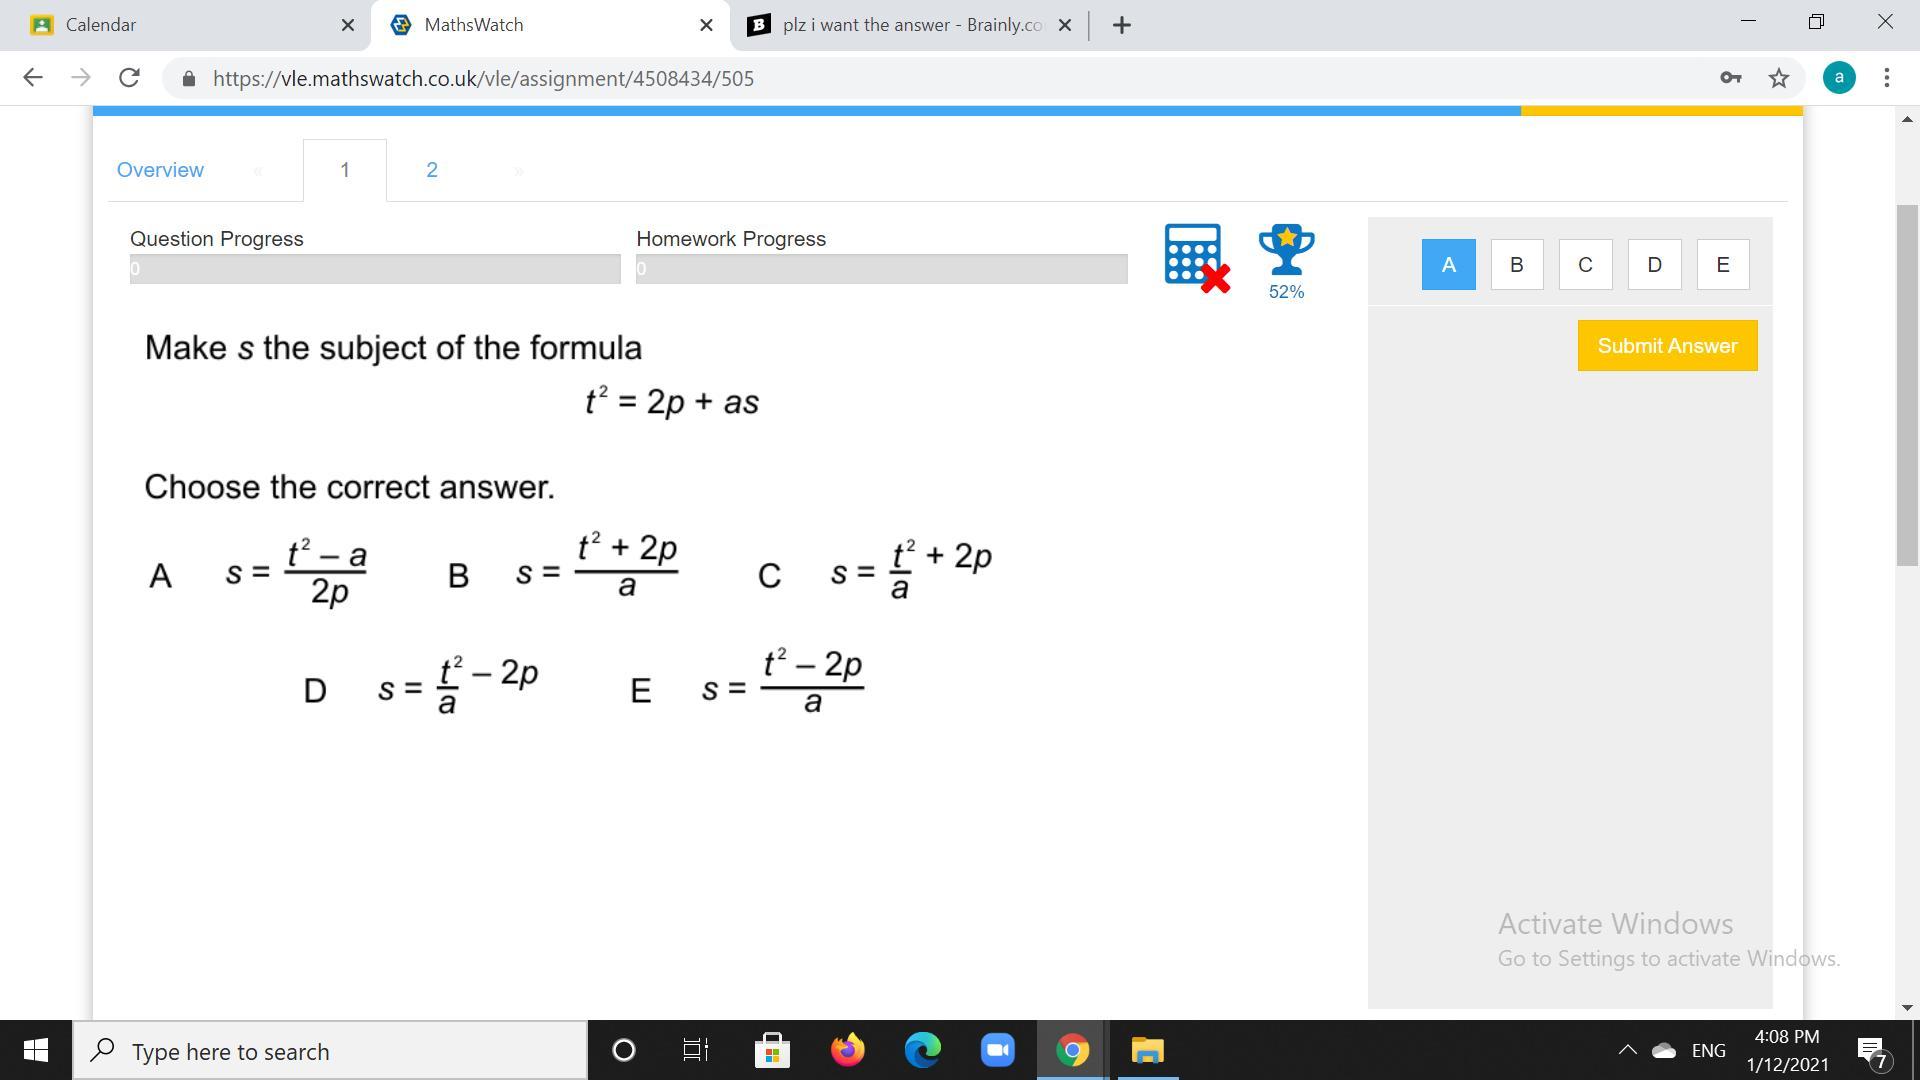Open Zoom from the taskbar
Image resolution: width=1920 pixels, height=1080 pixels.
click(x=997, y=1050)
